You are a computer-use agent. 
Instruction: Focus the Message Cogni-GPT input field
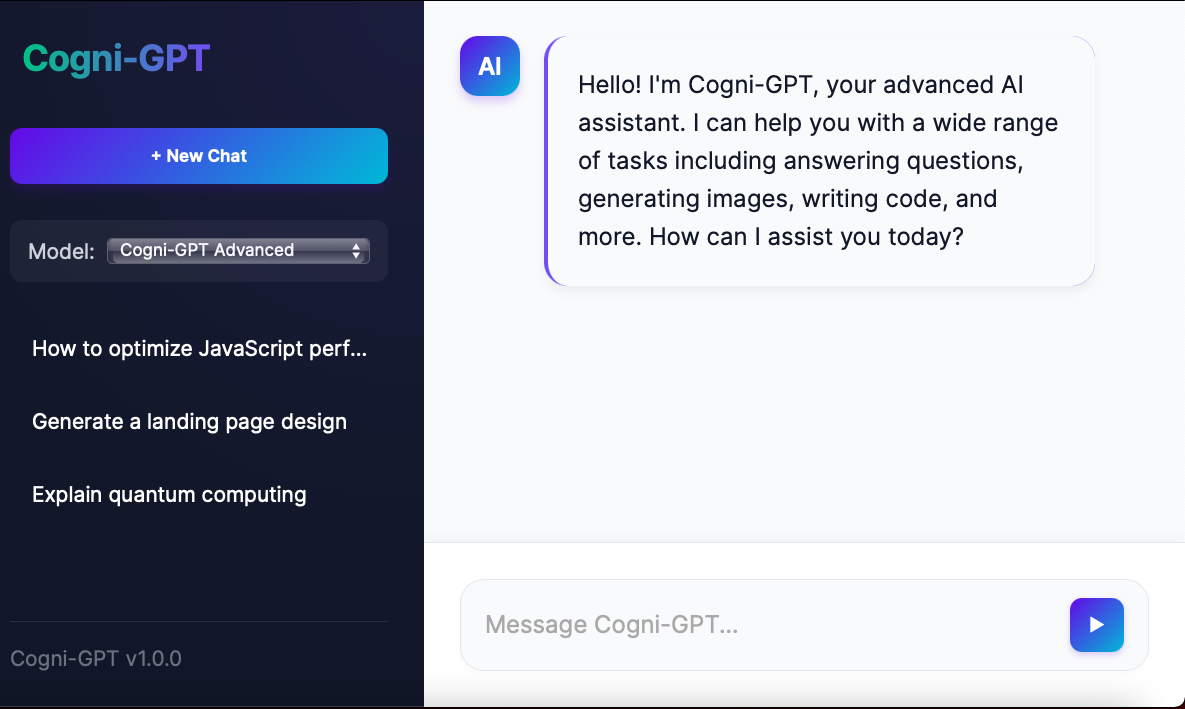[763, 625]
